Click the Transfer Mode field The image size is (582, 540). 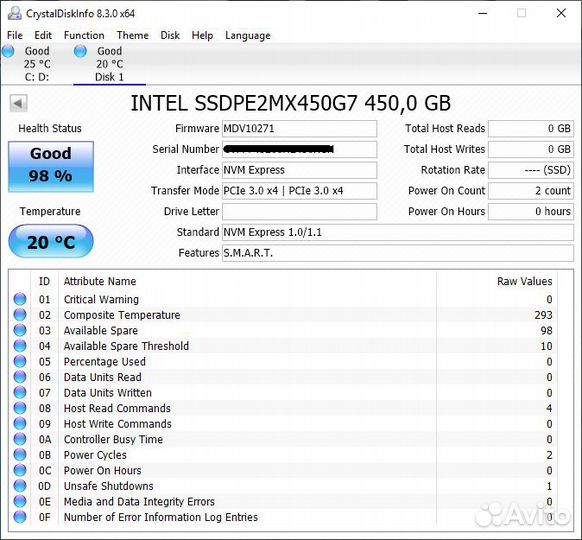point(299,191)
